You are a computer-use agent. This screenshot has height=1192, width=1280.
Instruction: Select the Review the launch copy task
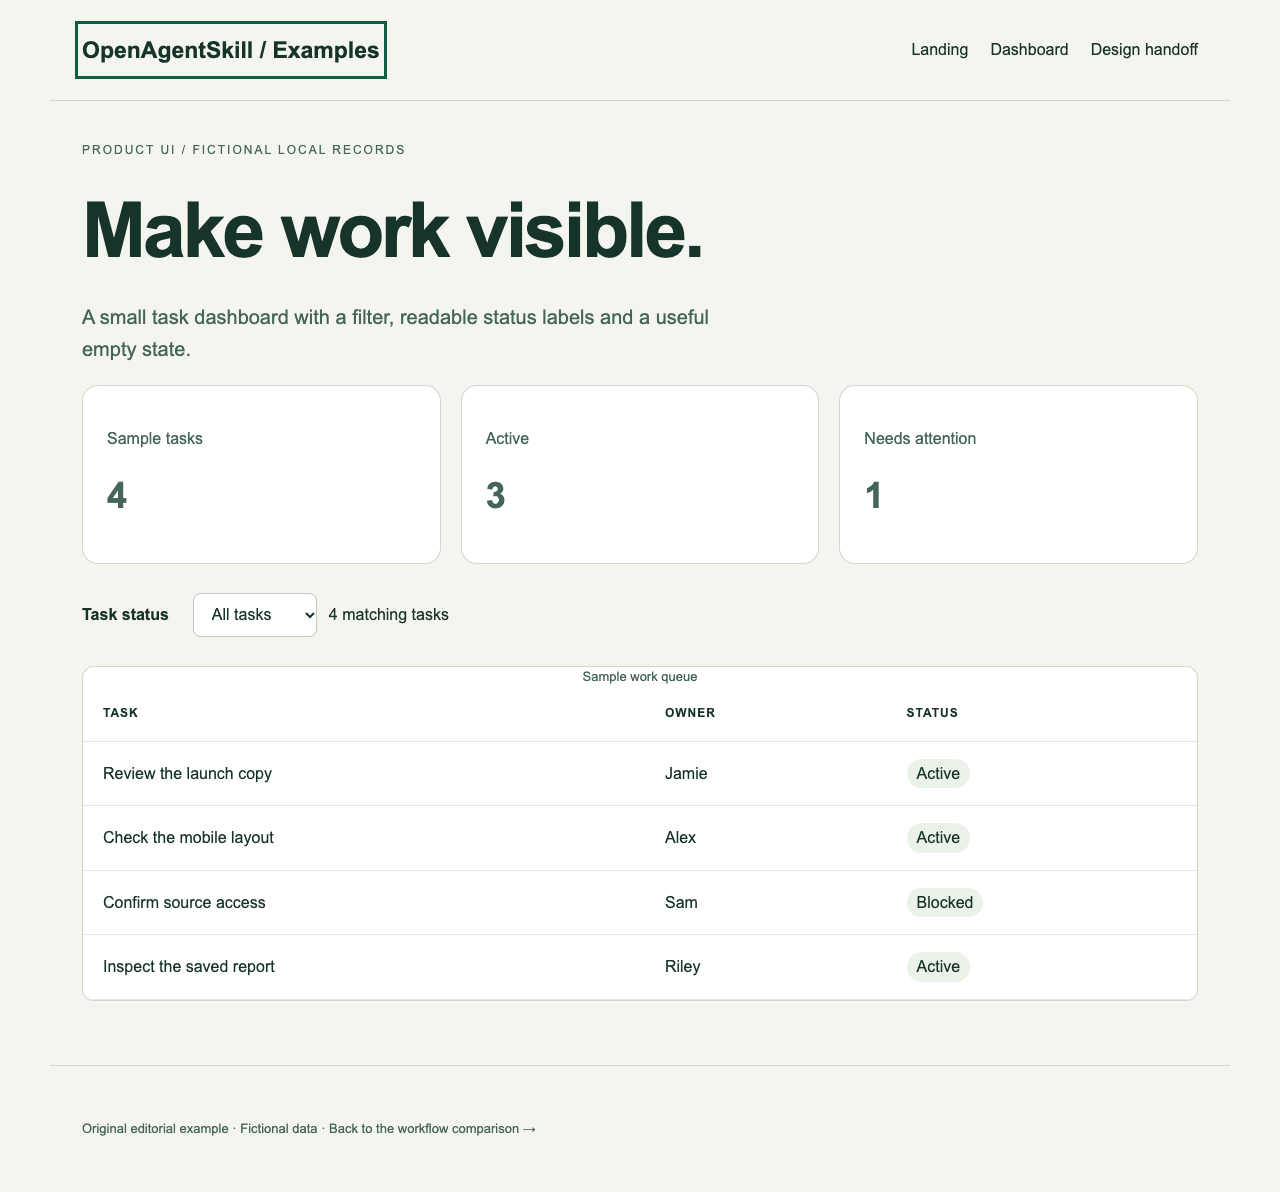(187, 774)
